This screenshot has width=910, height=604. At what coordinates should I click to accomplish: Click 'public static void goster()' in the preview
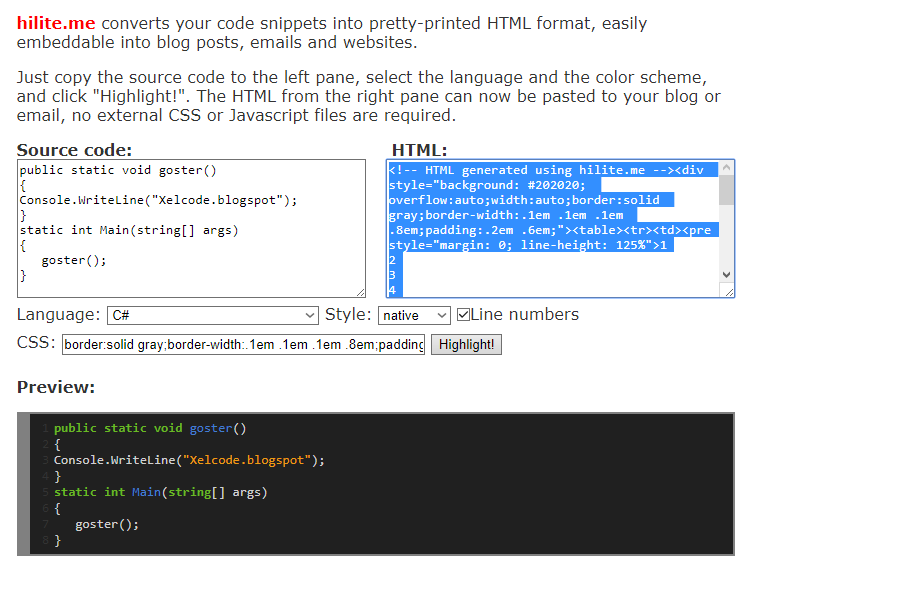click(x=150, y=428)
